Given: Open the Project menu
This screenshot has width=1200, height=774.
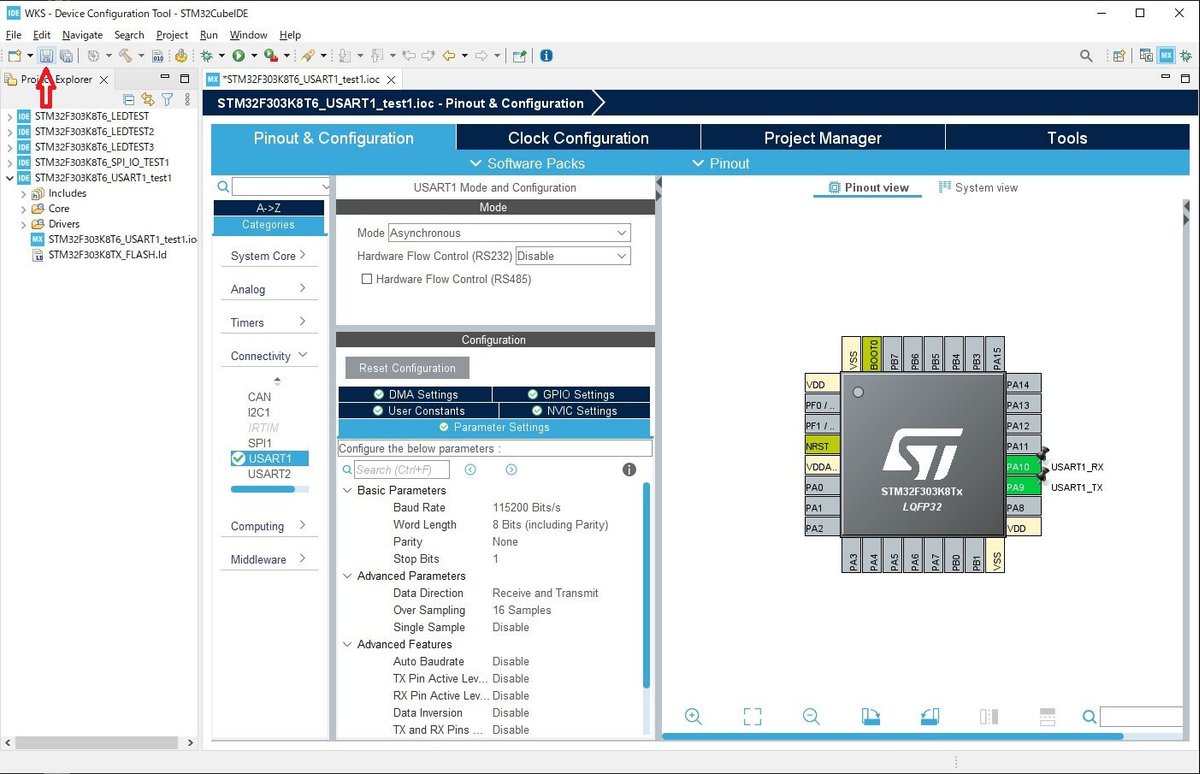Looking at the screenshot, I should (x=172, y=35).
